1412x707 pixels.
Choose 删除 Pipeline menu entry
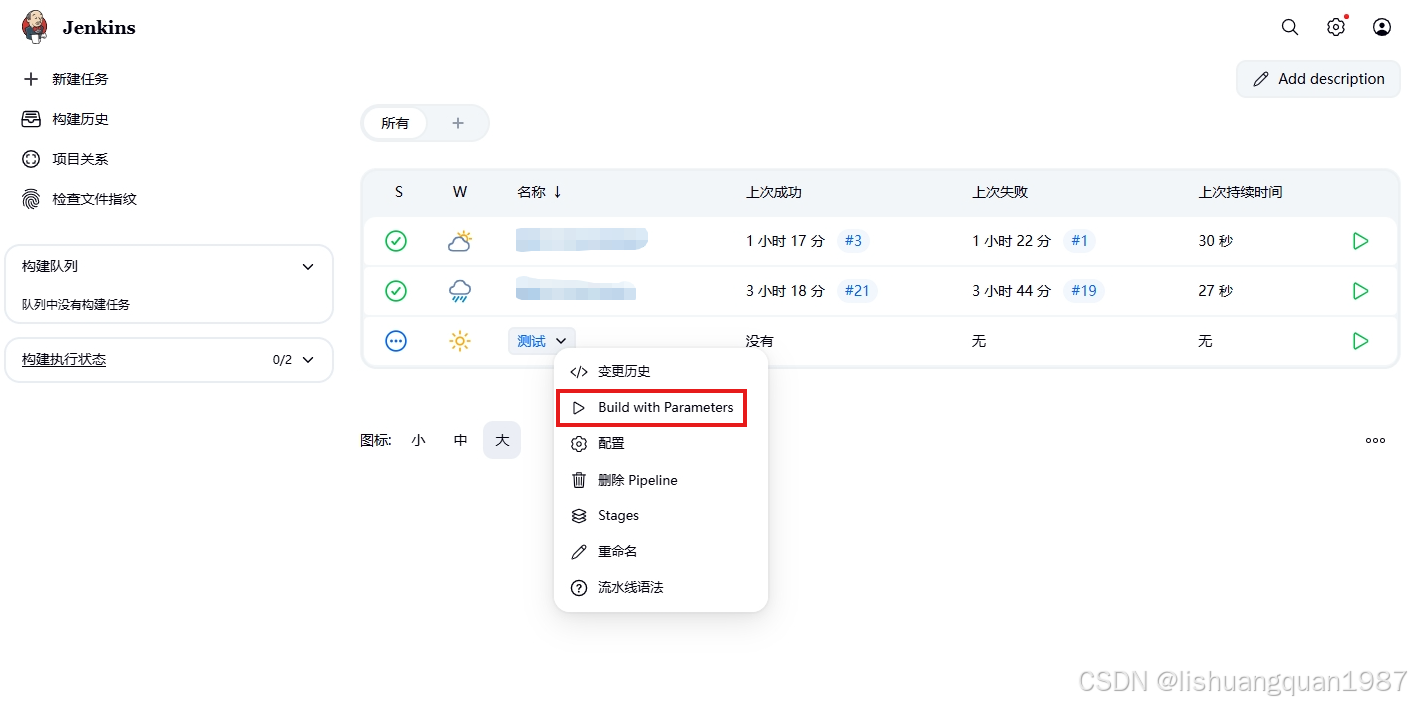(661, 480)
